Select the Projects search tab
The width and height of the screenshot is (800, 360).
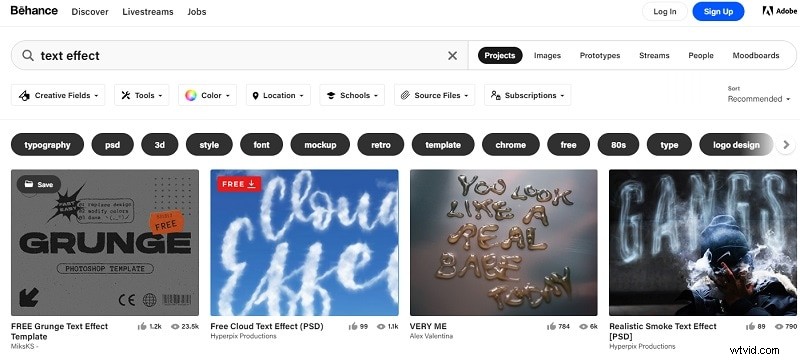click(x=500, y=56)
